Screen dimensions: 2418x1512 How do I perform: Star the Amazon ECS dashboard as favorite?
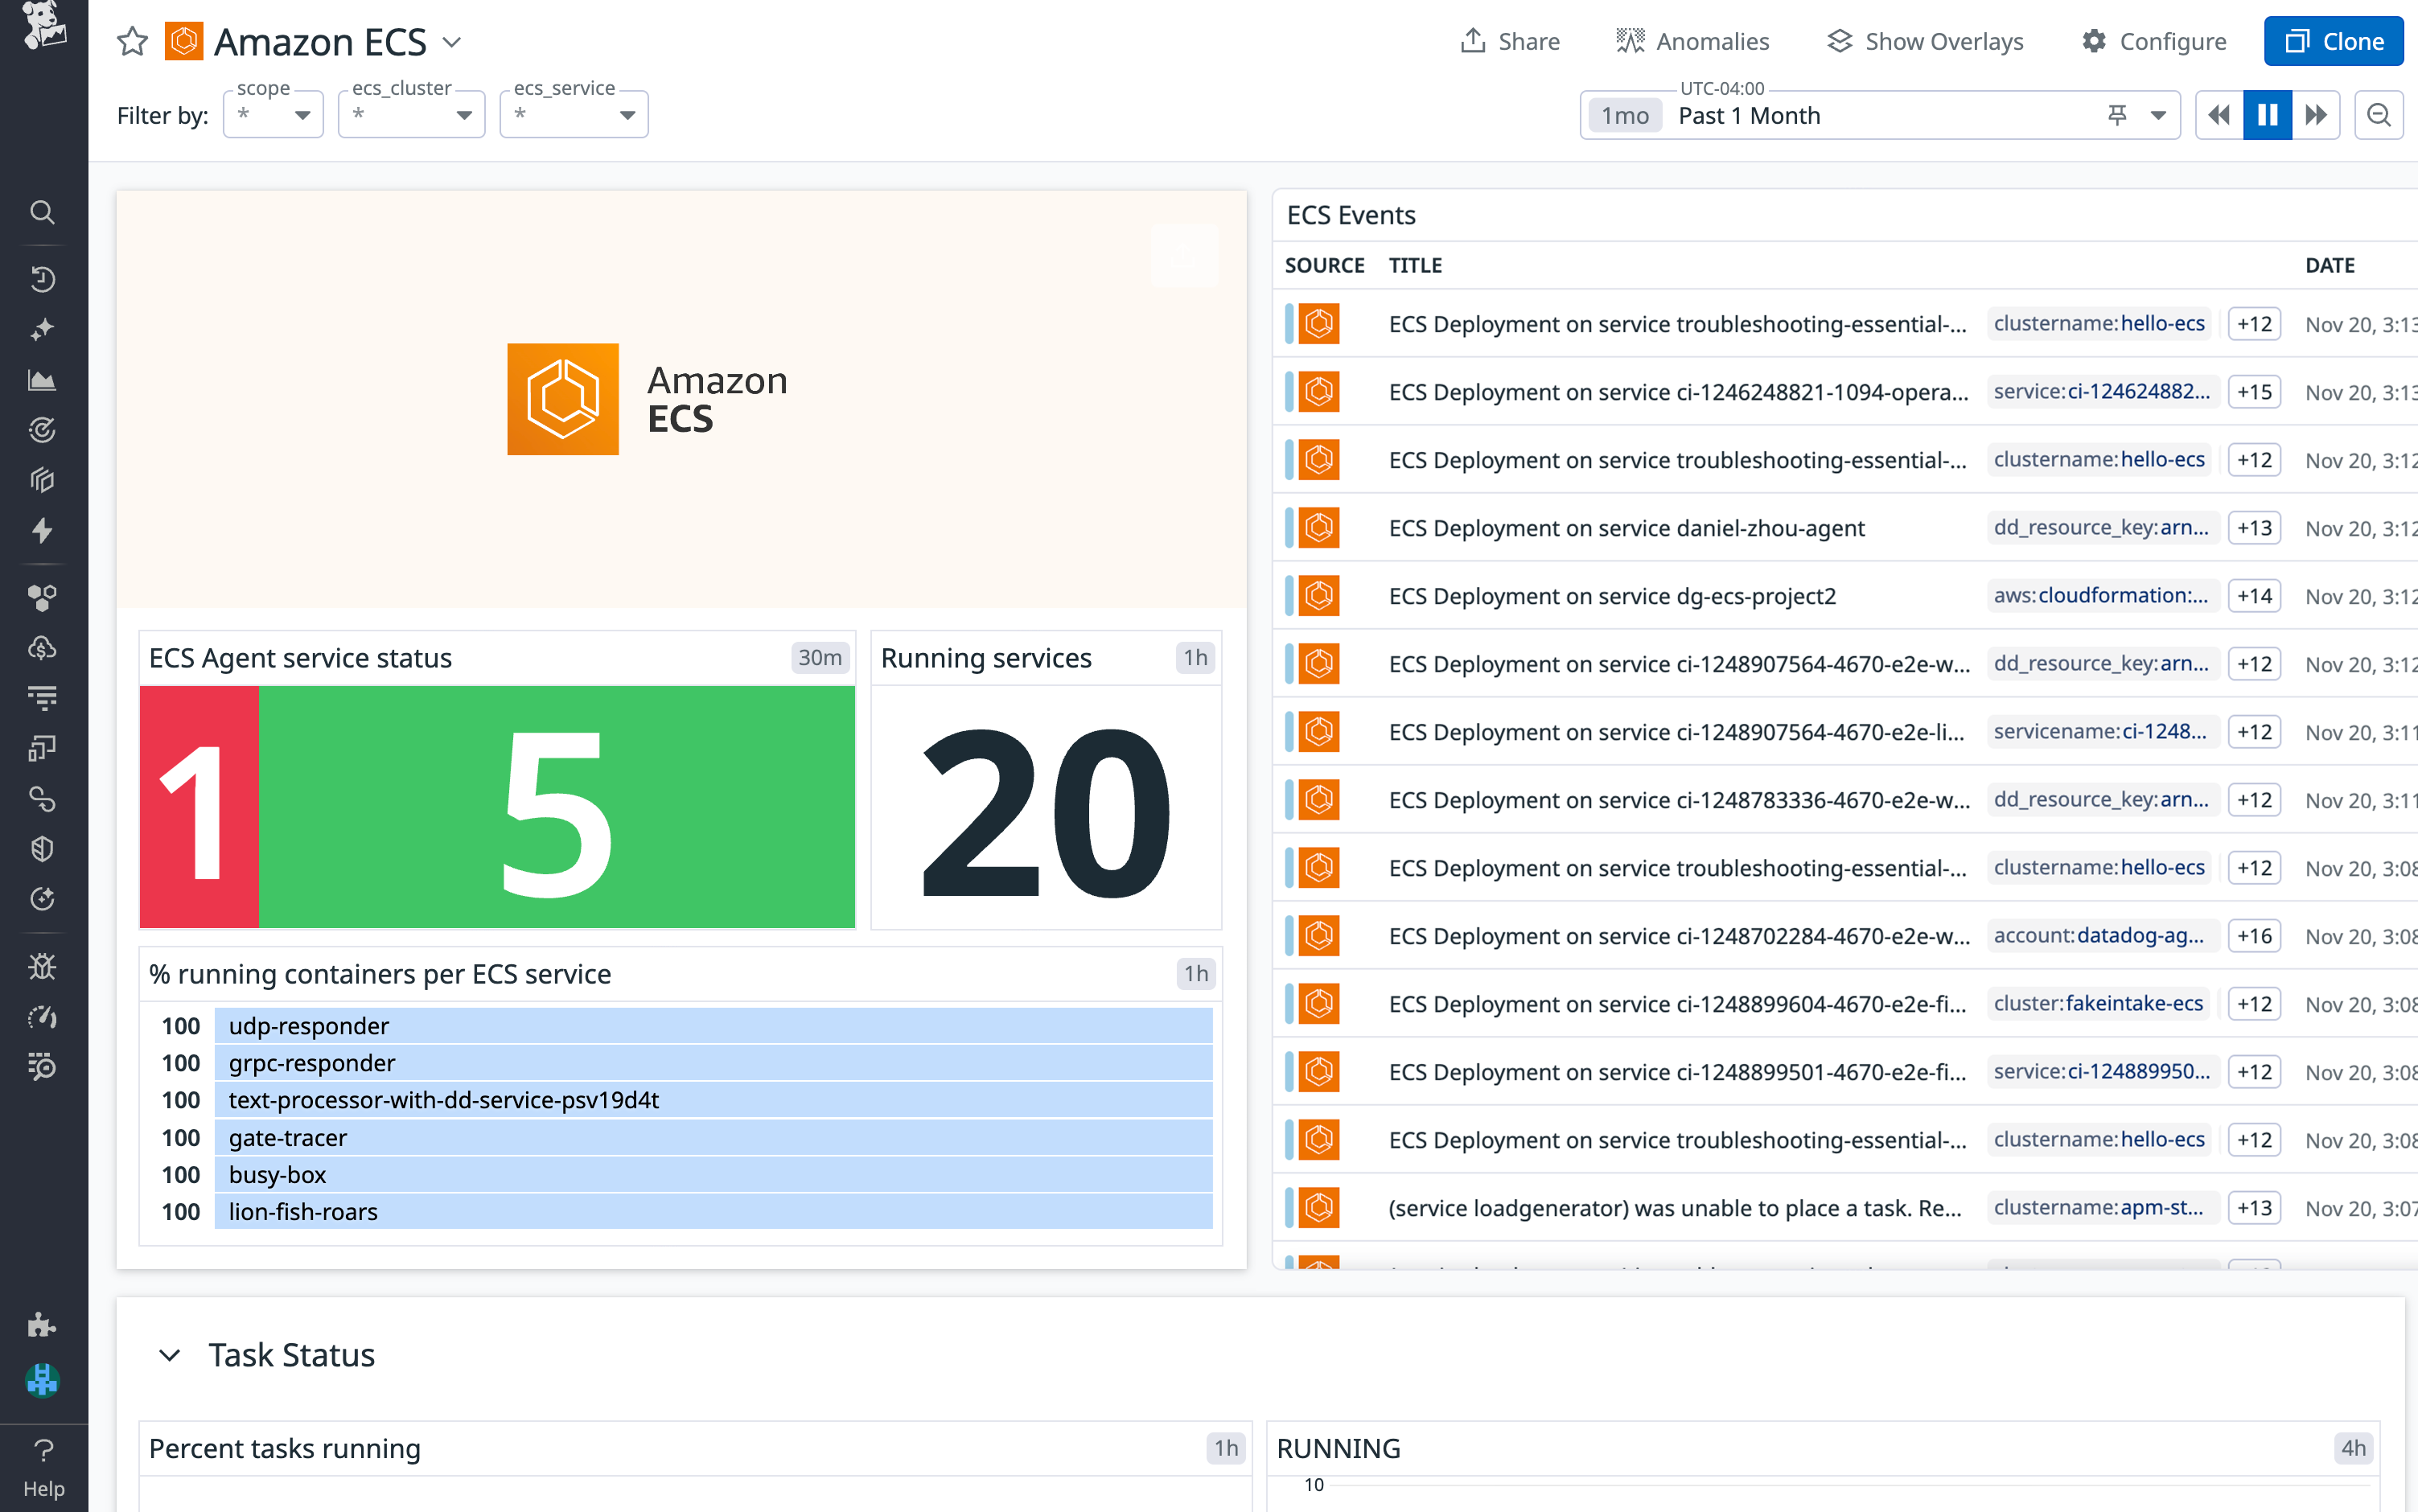click(131, 41)
